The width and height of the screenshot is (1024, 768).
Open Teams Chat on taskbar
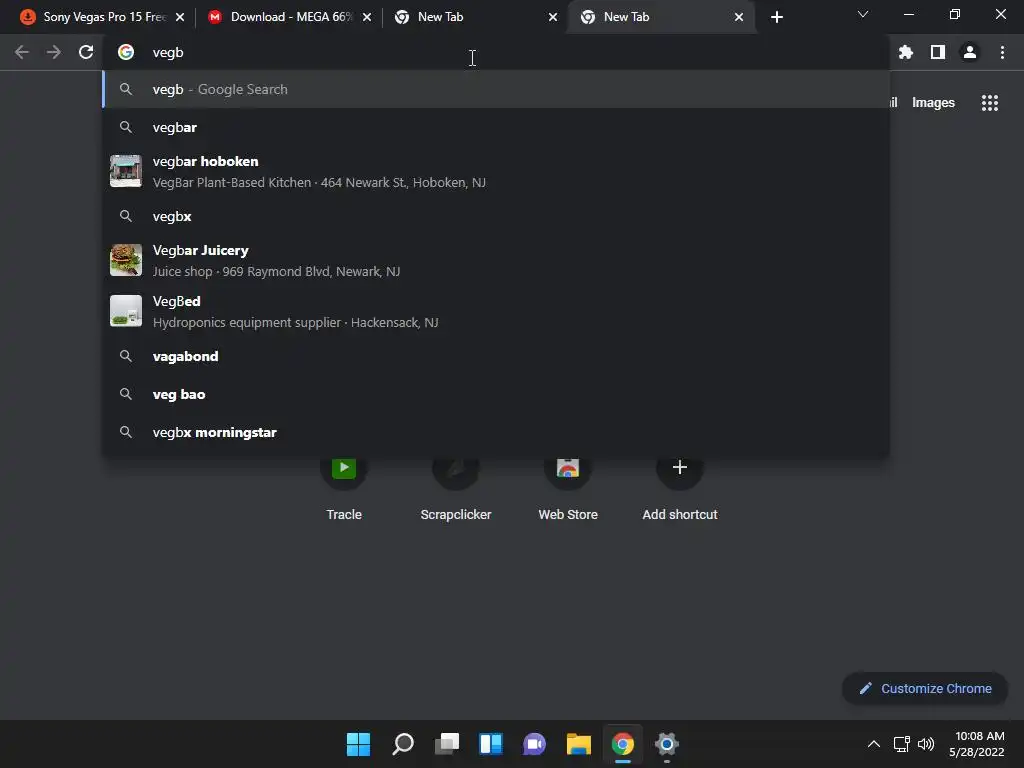[x=534, y=744]
